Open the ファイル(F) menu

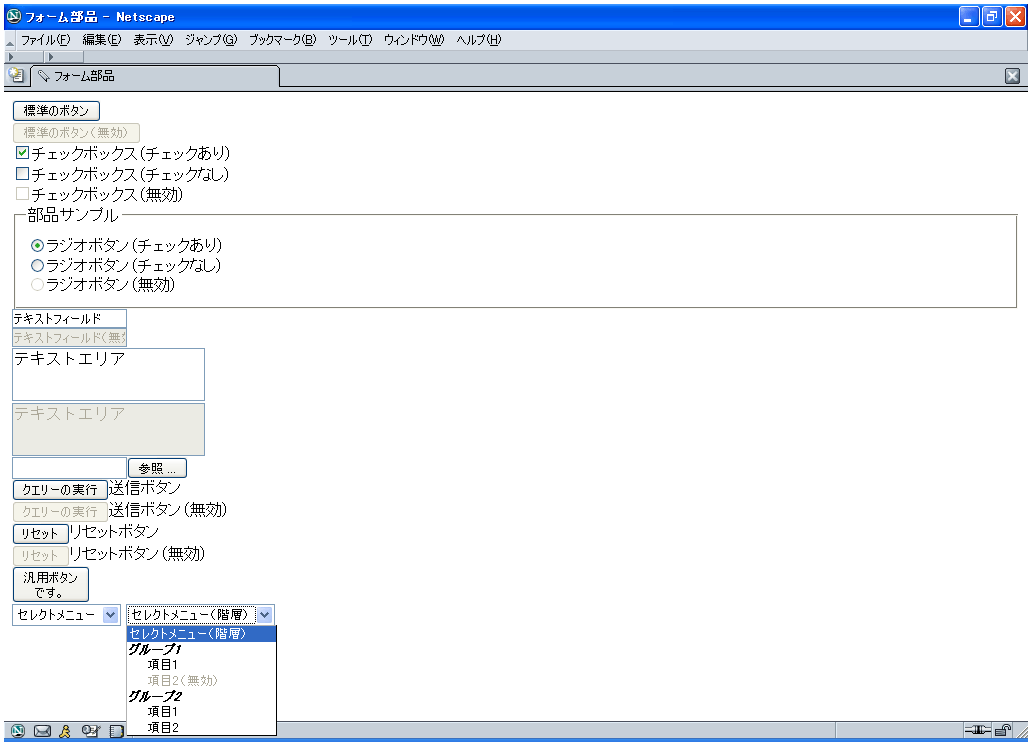pyautogui.click(x=45, y=40)
